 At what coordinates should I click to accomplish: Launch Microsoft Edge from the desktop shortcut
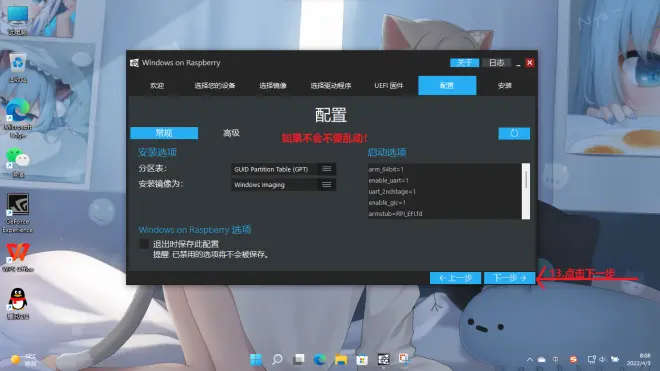(x=18, y=119)
